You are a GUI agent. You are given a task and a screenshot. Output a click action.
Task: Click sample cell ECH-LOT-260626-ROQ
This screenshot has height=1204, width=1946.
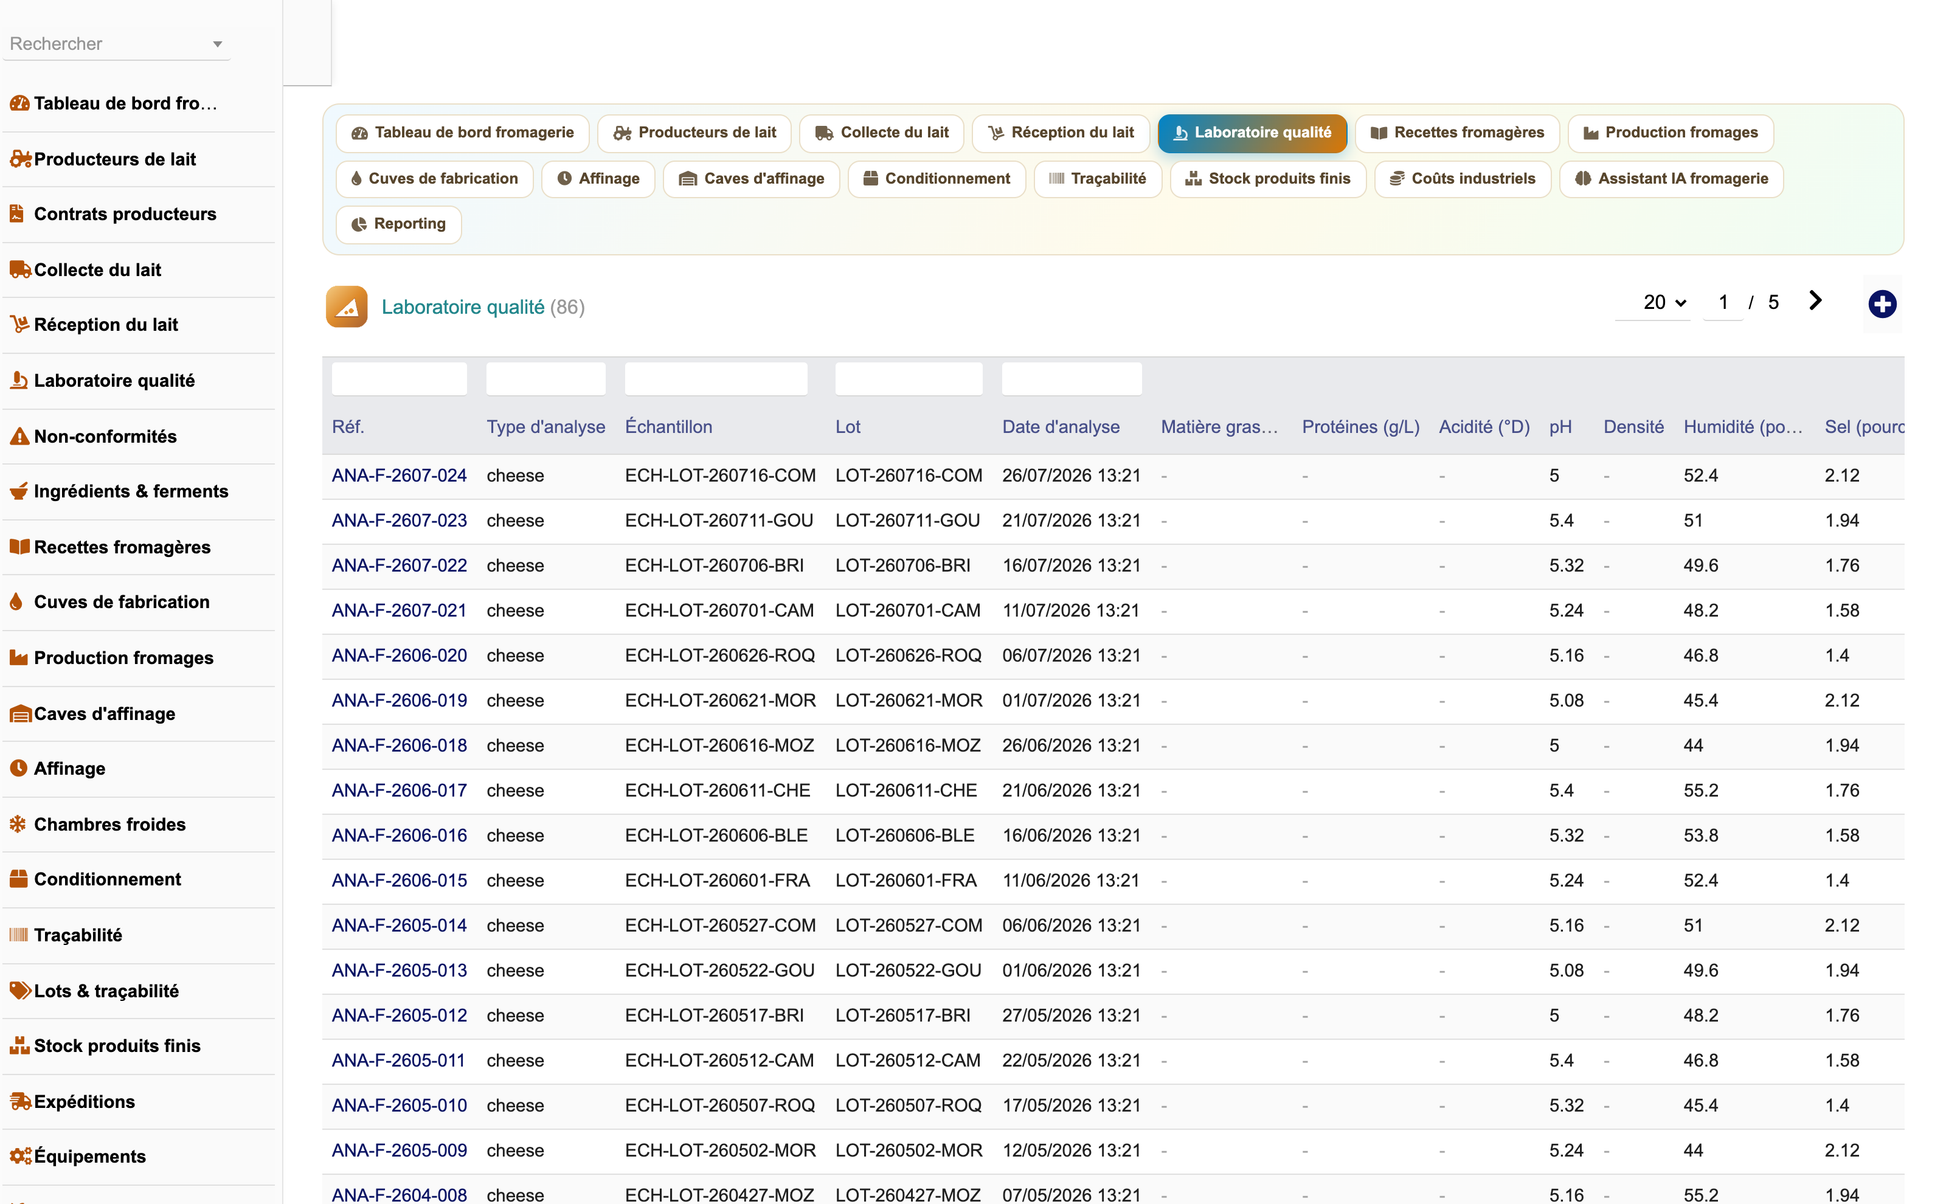coord(720,656)
